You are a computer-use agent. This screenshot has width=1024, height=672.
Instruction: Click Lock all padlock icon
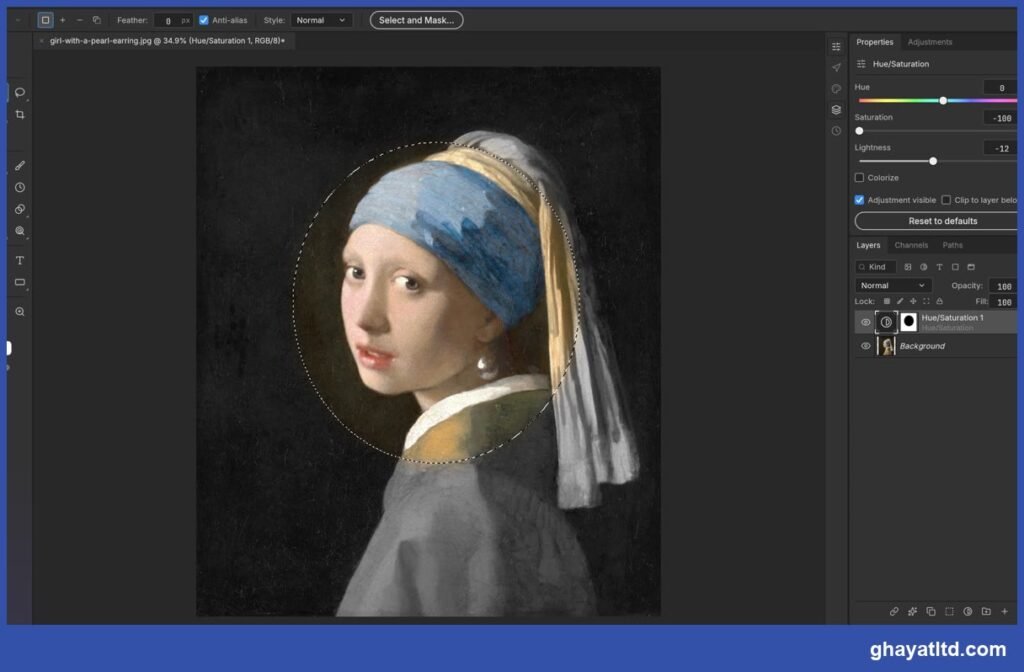(940, 301)
